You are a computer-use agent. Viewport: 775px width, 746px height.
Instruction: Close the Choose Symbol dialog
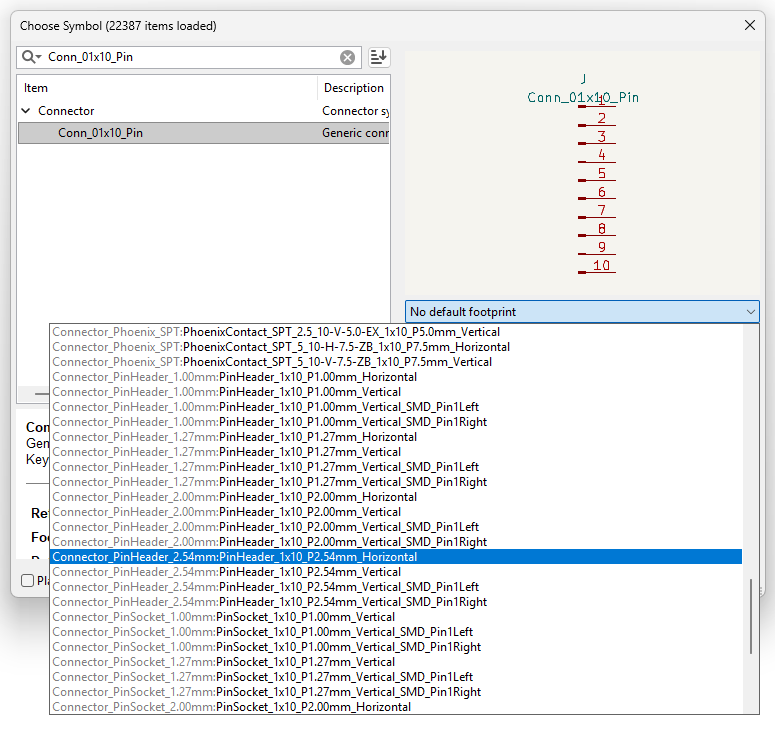(x=750, y=25)
